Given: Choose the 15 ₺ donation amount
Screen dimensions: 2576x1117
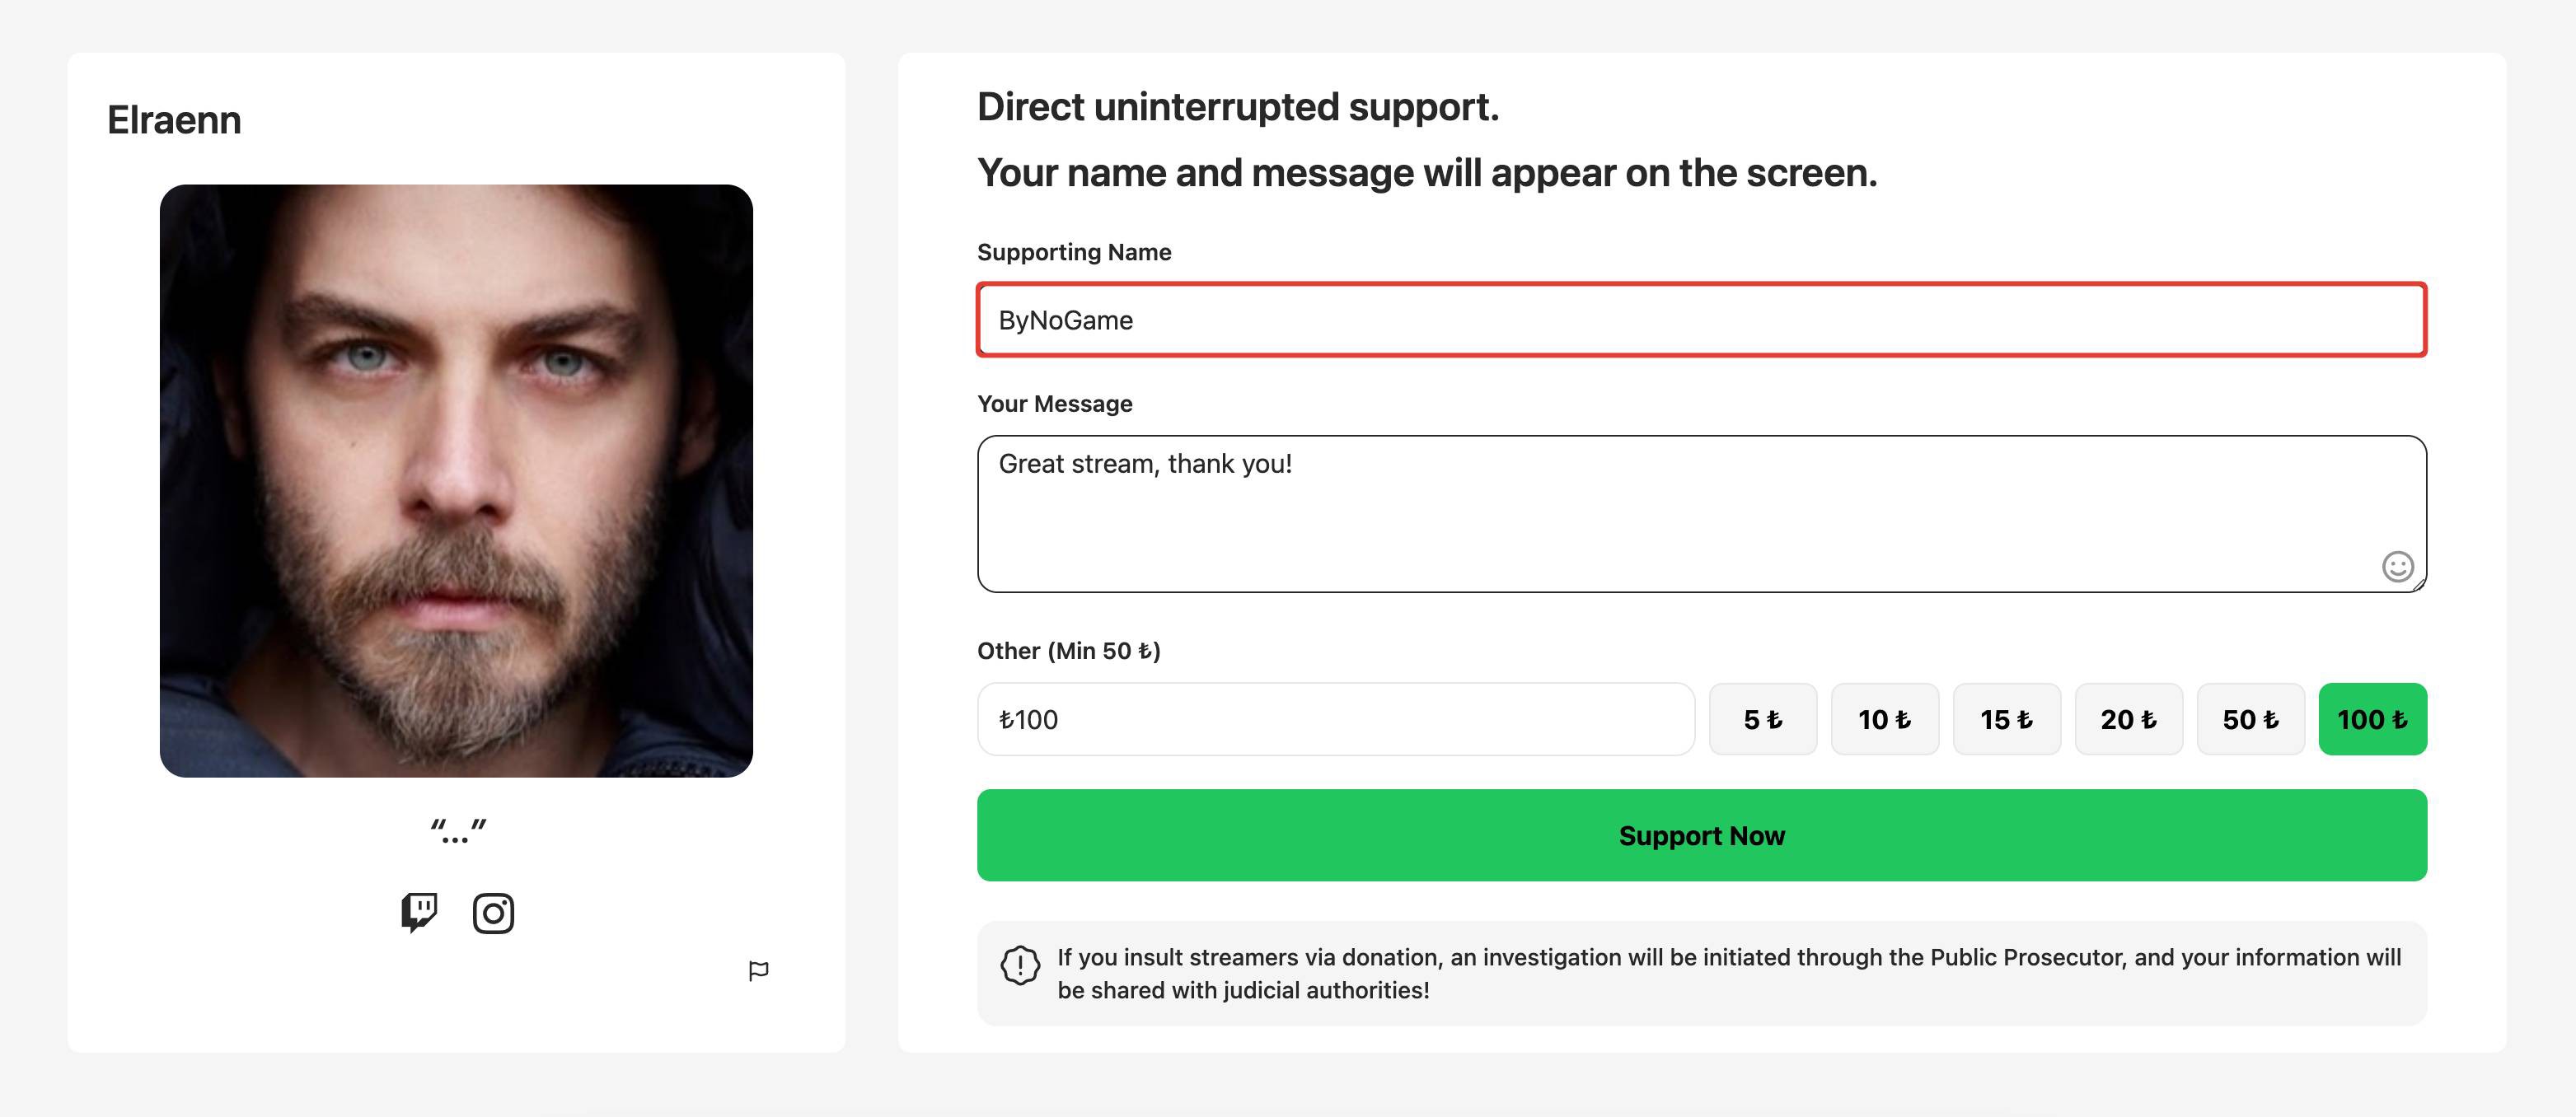Looking at the screenshot, I should (x=2007, y=719).
